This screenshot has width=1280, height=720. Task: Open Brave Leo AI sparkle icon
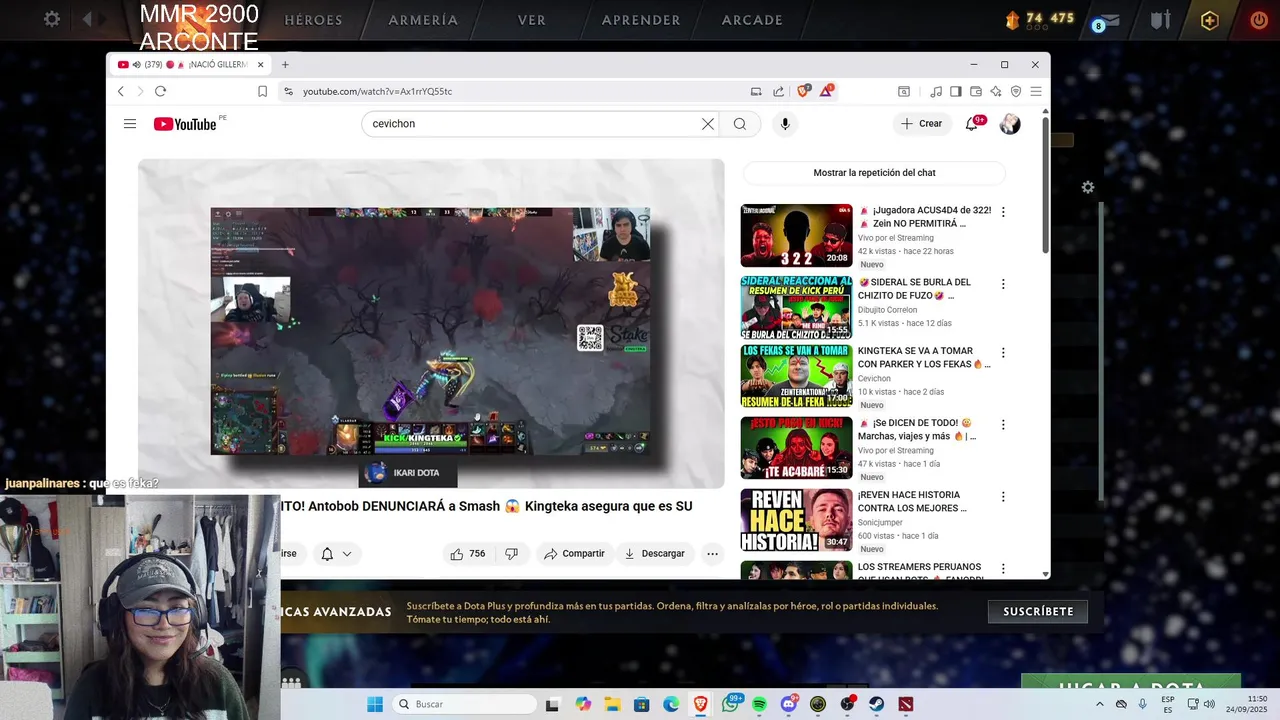996,91
